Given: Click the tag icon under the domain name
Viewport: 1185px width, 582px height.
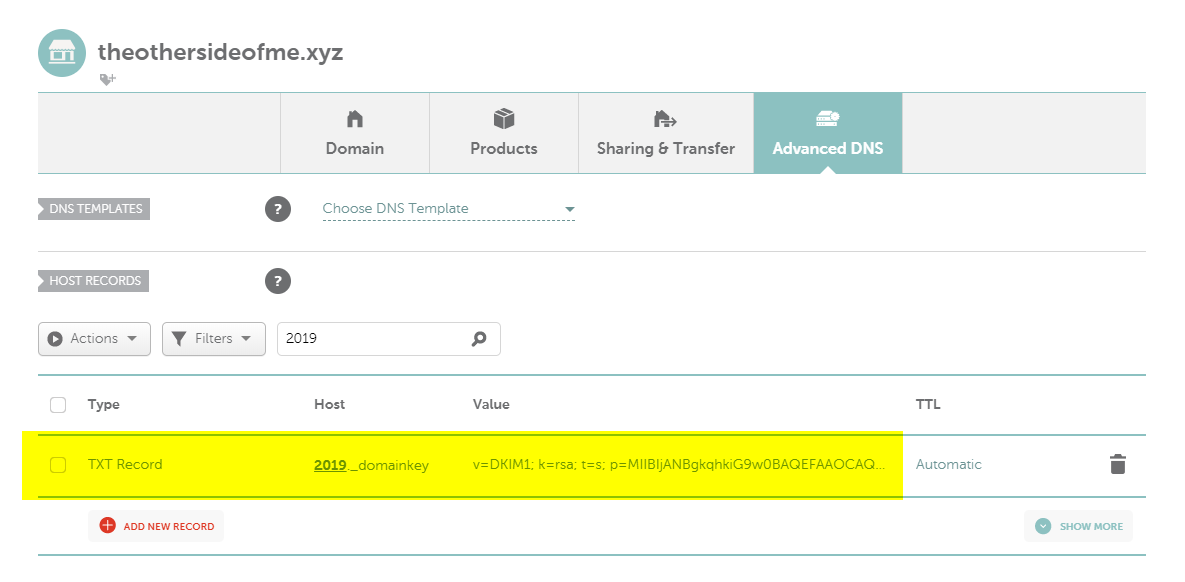Looking at the screenshot, I should coord(107,79).
